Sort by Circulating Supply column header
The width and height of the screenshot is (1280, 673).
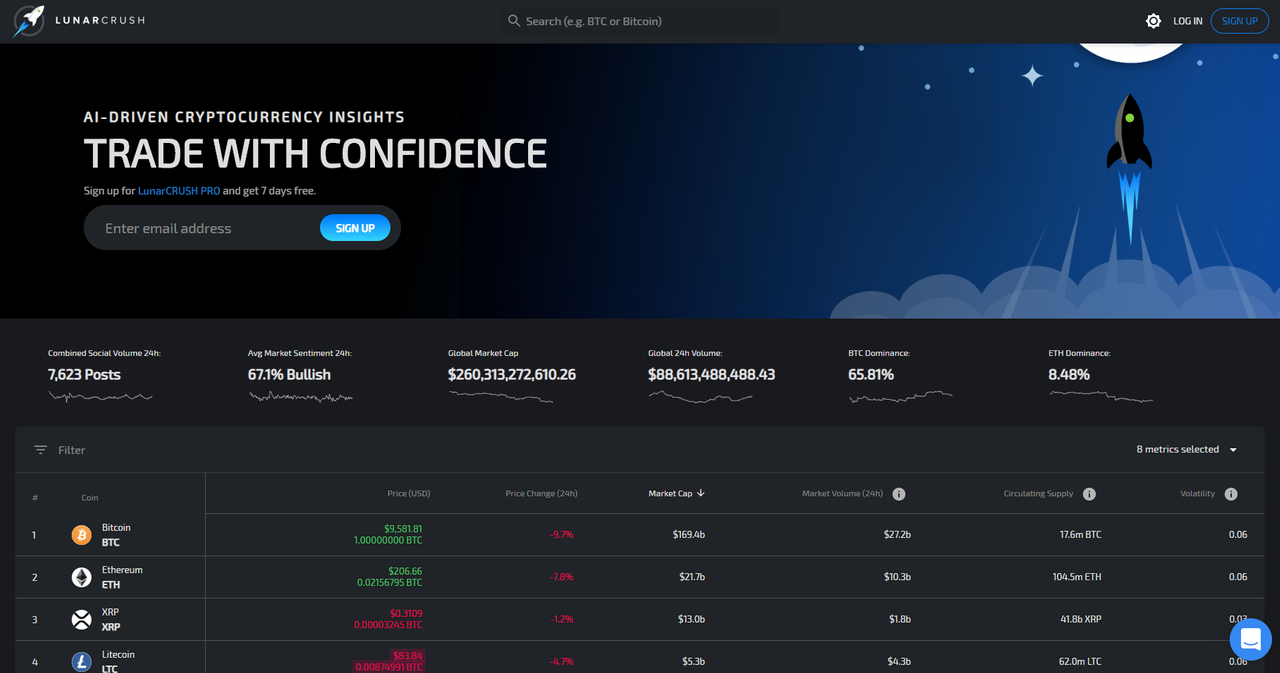[1038, 493]
